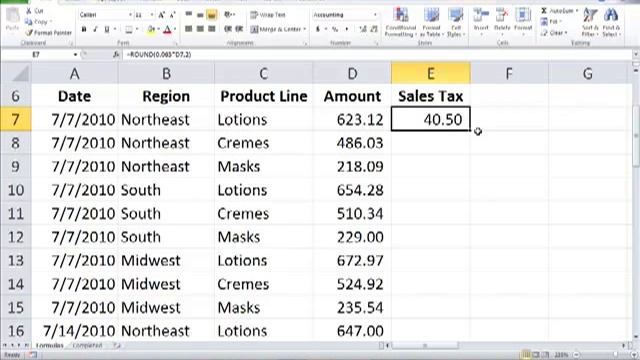The height and width of the screenshot is (360, 640).
Task: Select column G header
Action: point(587,73)
